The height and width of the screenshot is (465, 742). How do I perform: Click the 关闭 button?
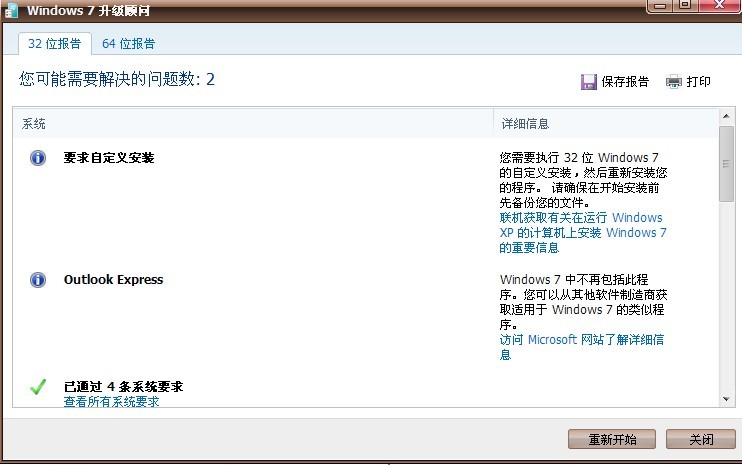pos(701,439)
